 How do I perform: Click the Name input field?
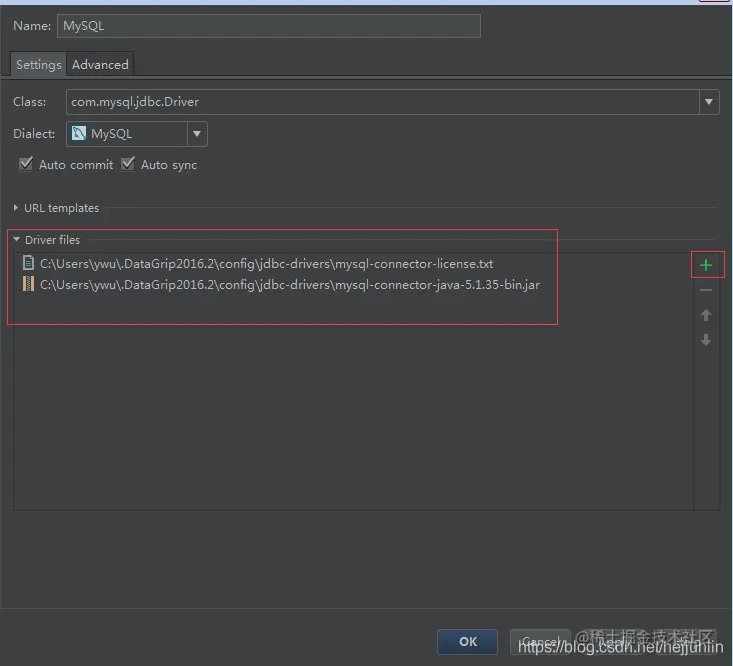click(269, 26)
